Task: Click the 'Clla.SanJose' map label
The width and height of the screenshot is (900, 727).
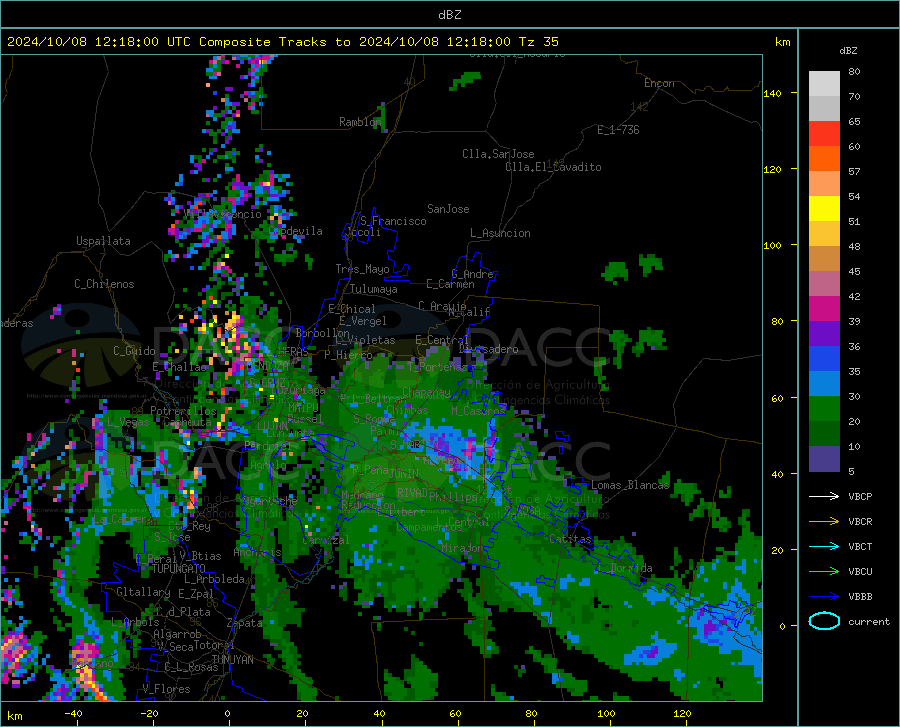Action: [x=498, y=154]
